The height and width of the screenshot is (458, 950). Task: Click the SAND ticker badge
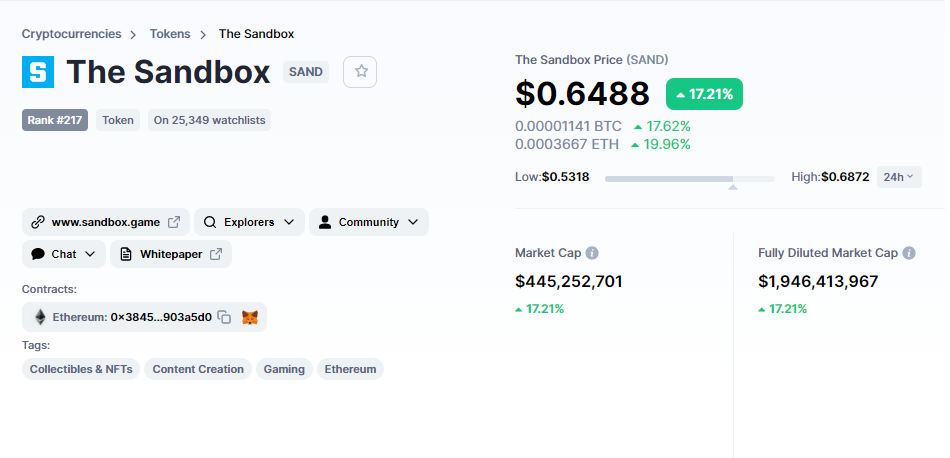(306, 71)
